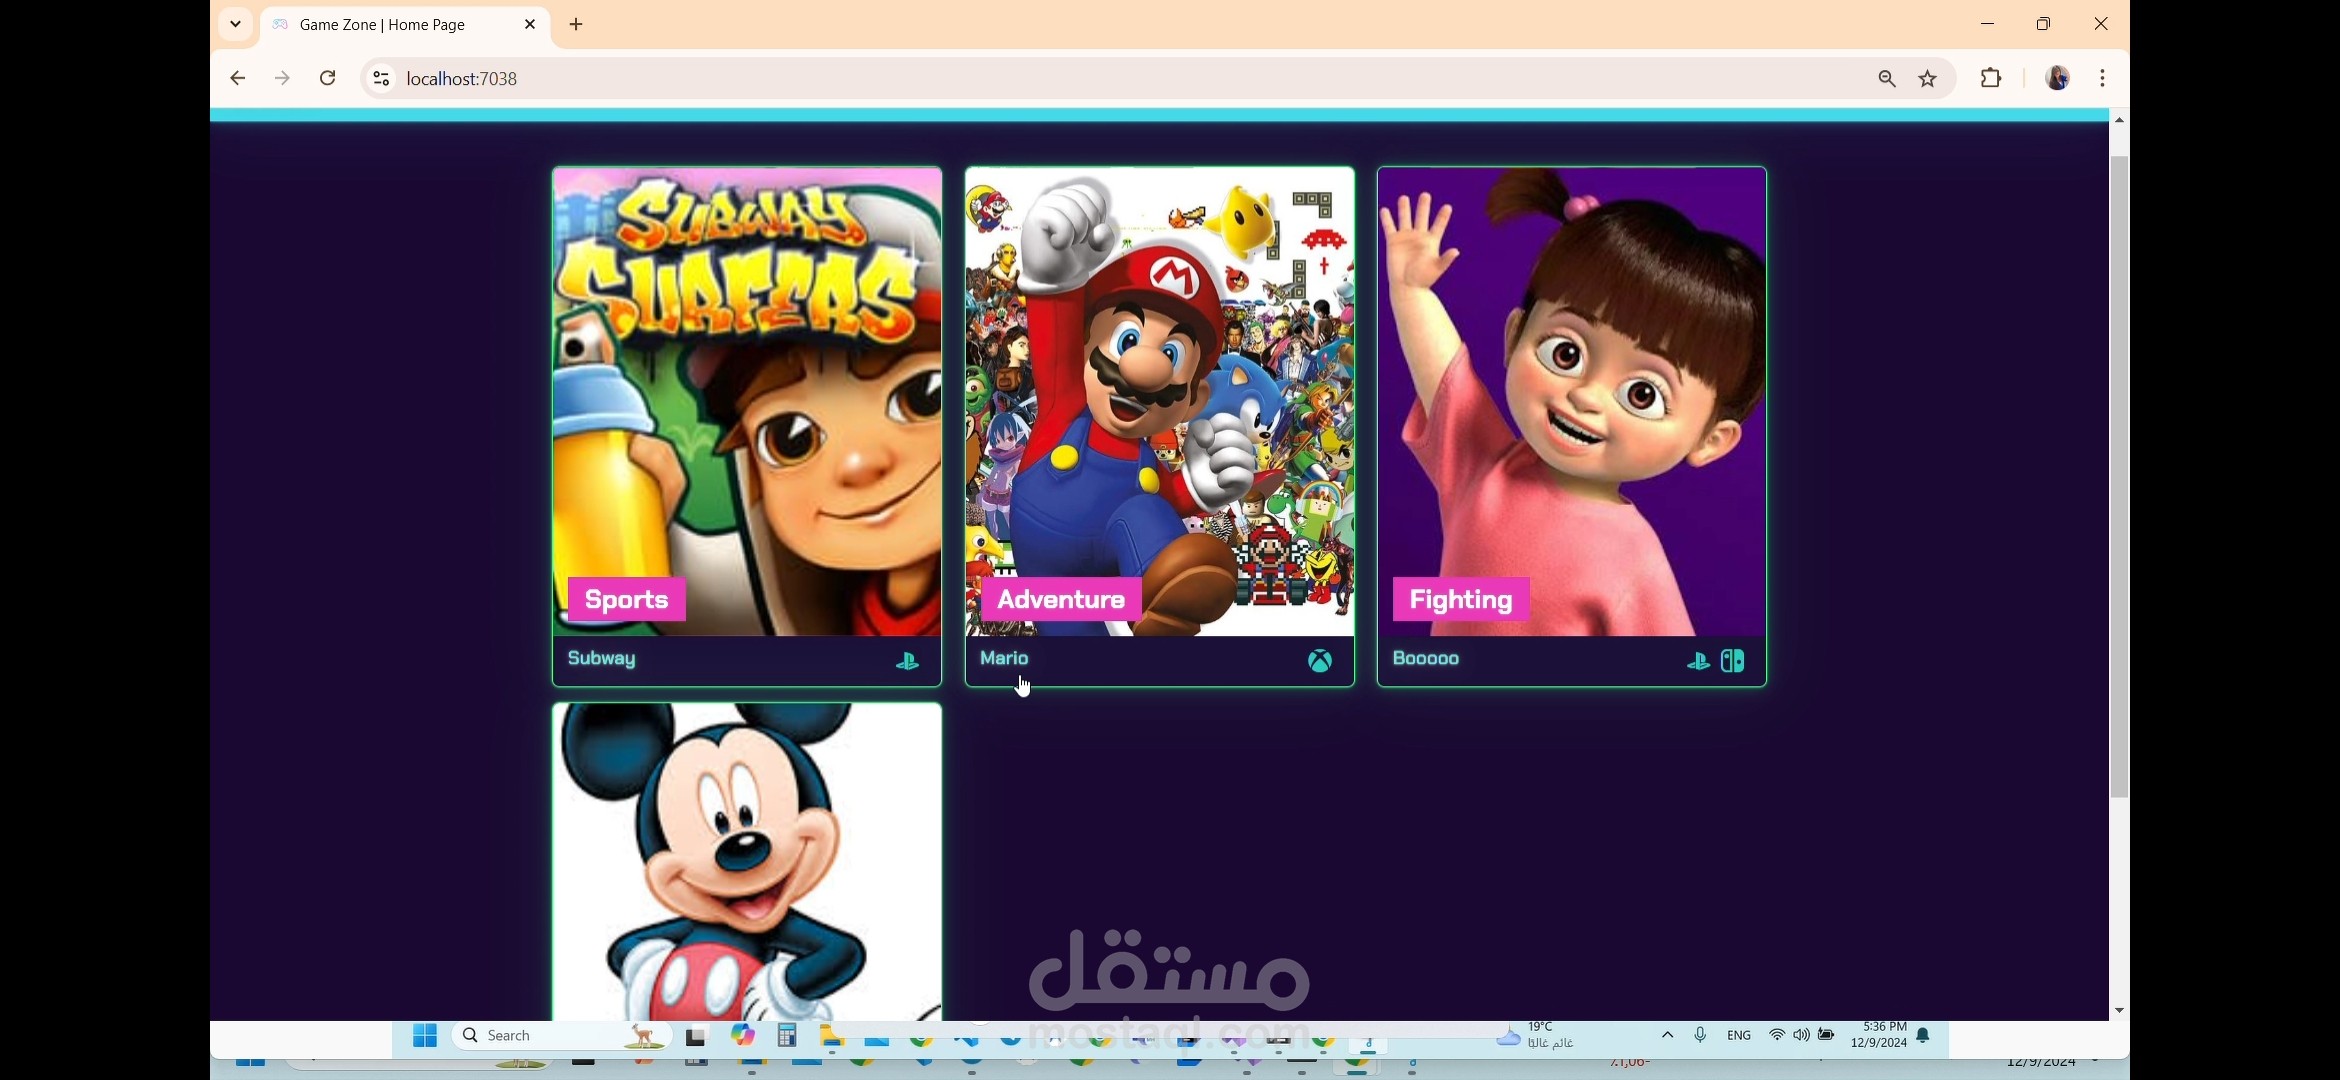The image size is (2340, 1080).
Task: Open the notification bell
Action: [1924, 1036]
